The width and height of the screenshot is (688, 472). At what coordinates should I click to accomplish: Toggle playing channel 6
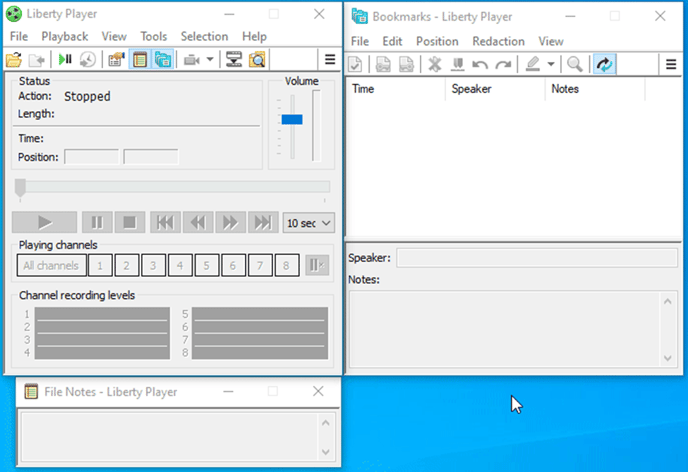pos(233,265)
